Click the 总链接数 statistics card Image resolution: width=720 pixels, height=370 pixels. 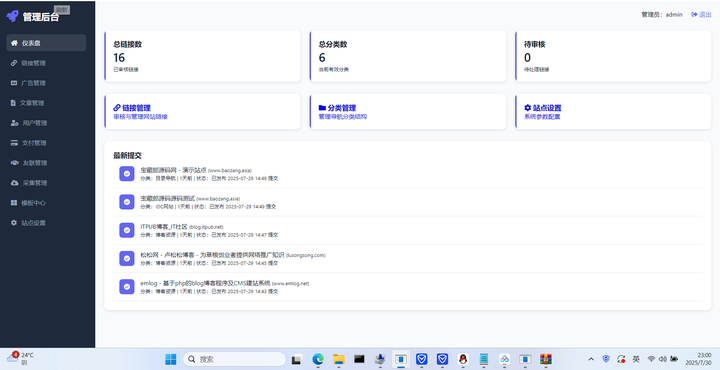click(202, 56)
